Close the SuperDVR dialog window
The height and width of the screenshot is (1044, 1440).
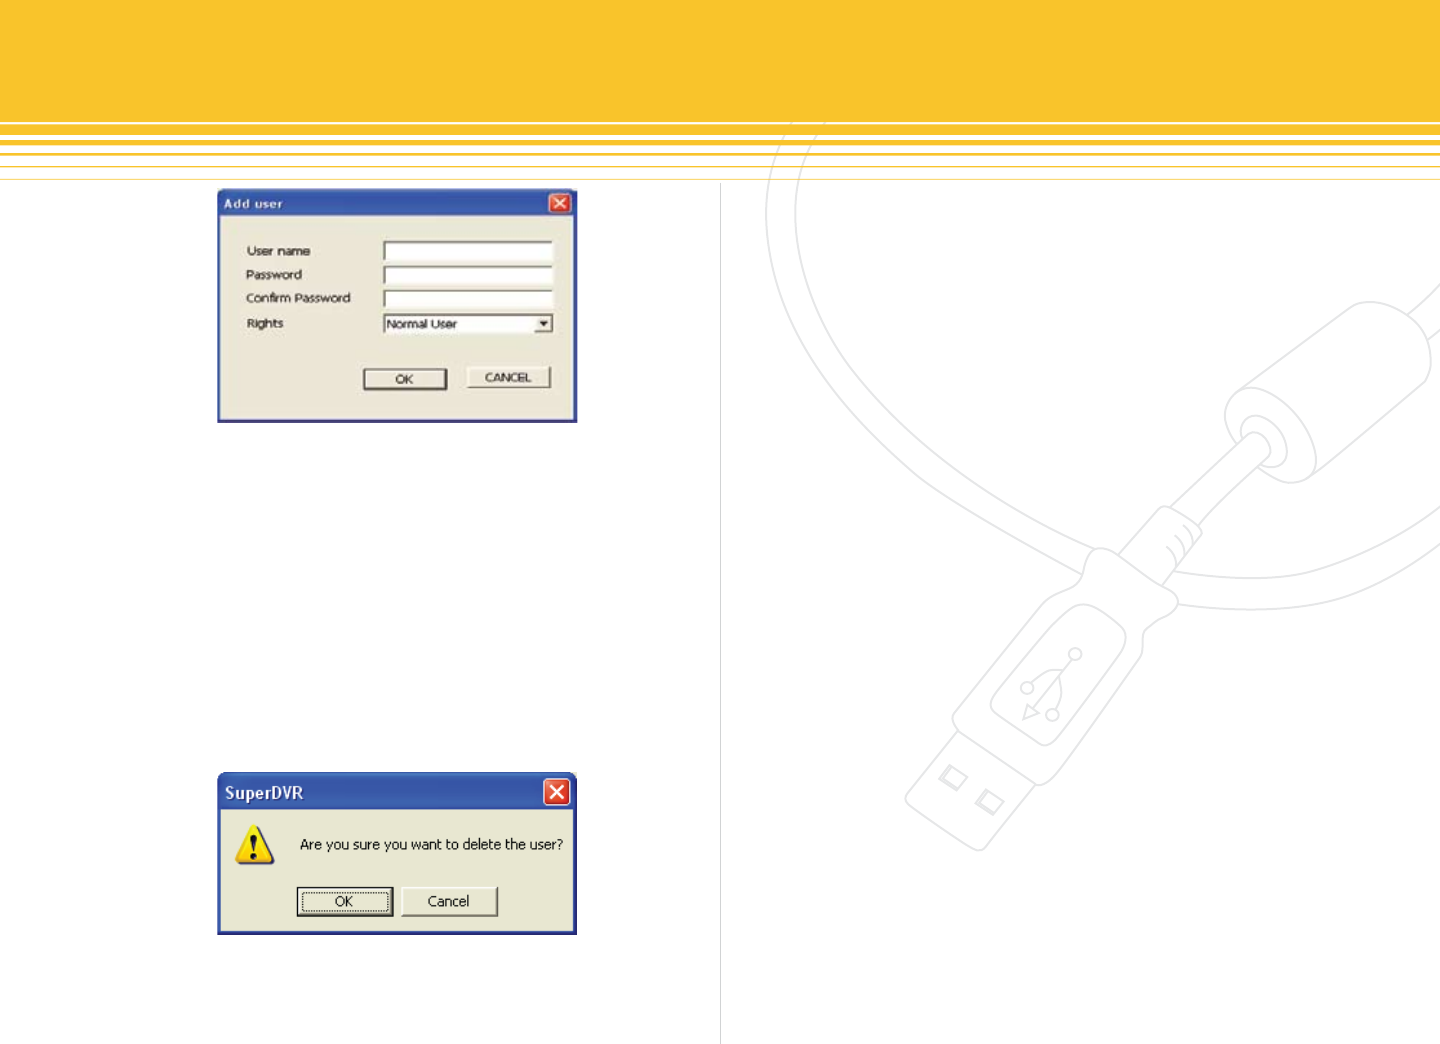[557, 792]
